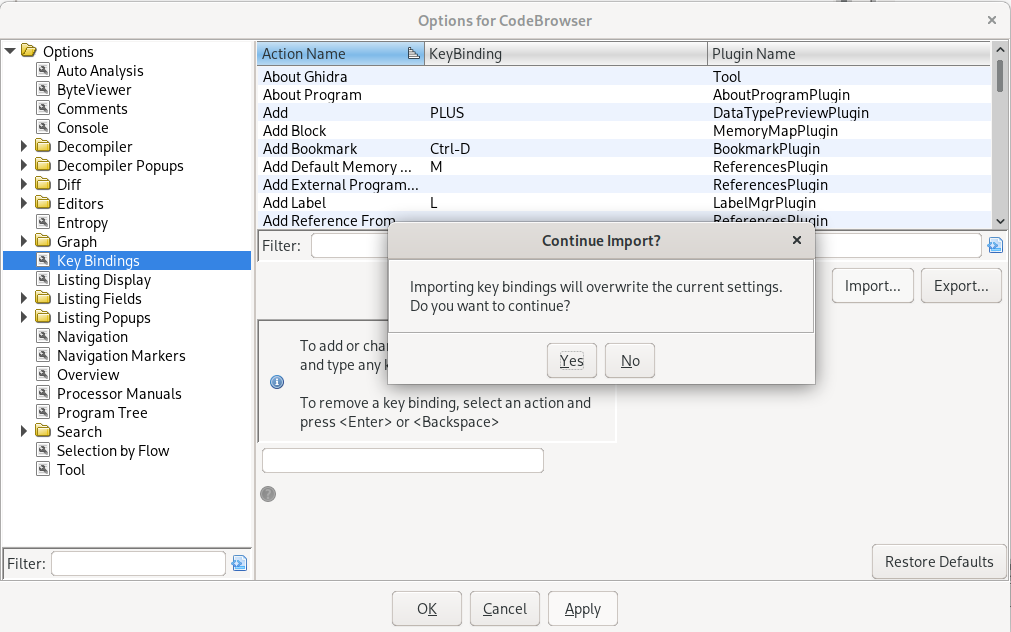This screenshot has width=1011, height=632.
Task: Select Comments options icon
Action: 43,108
